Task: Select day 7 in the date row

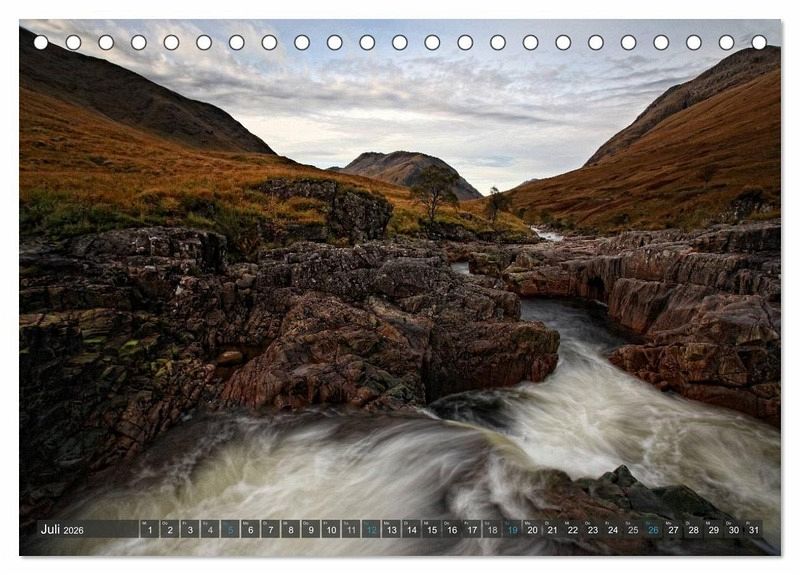Action: tap(270, 529)
